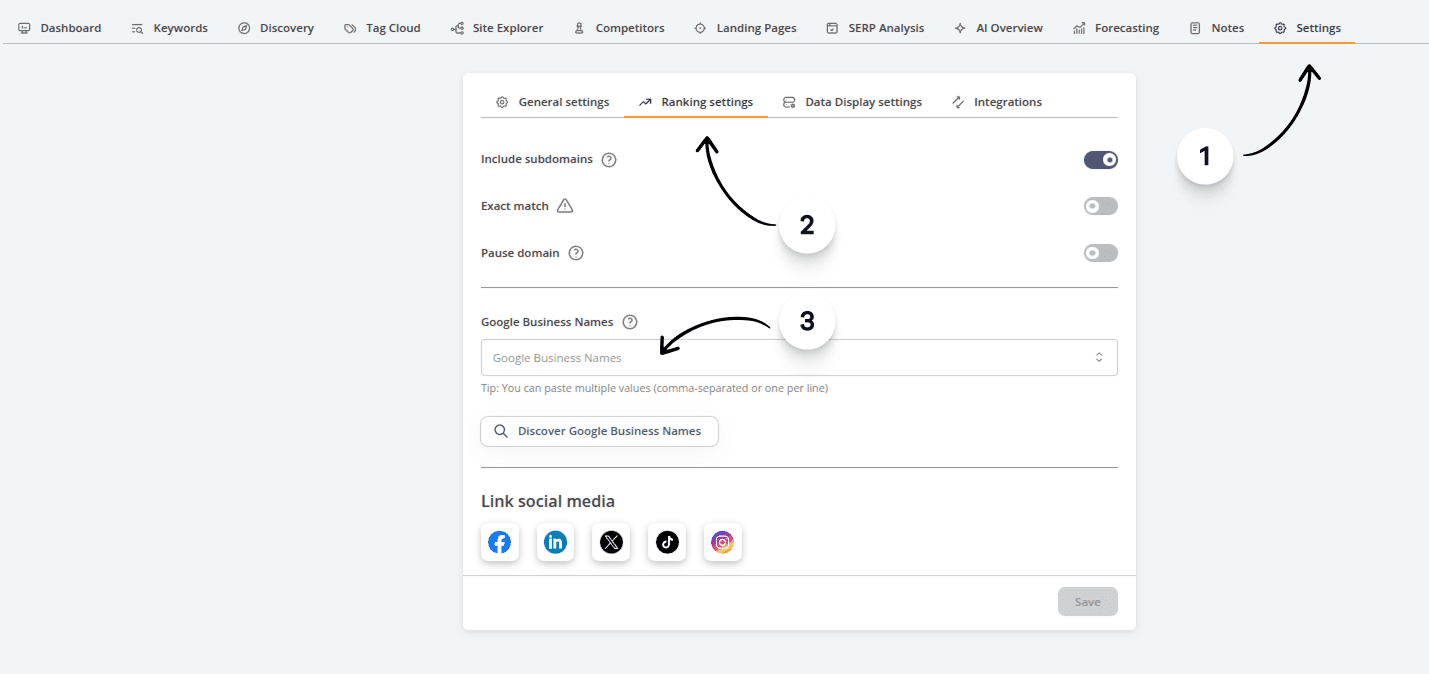
Task: Open the AI Overview tab
Action: [x=999, y=28]
